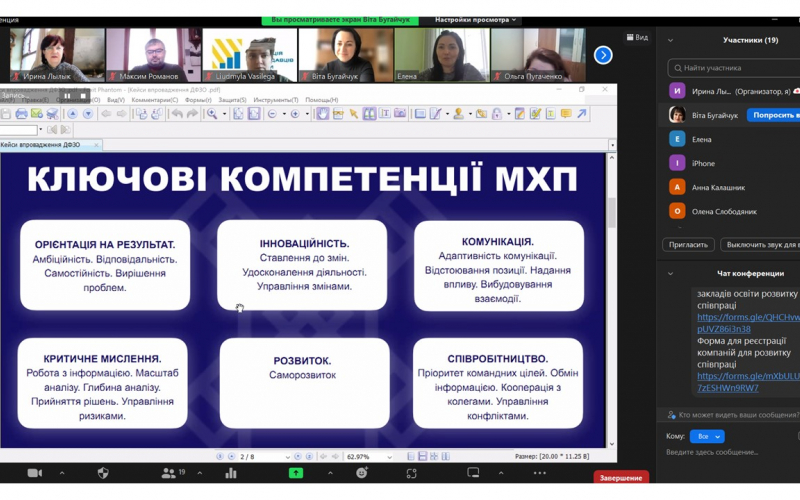
Task: Click the find participant search field
Action: pos(734,68)
